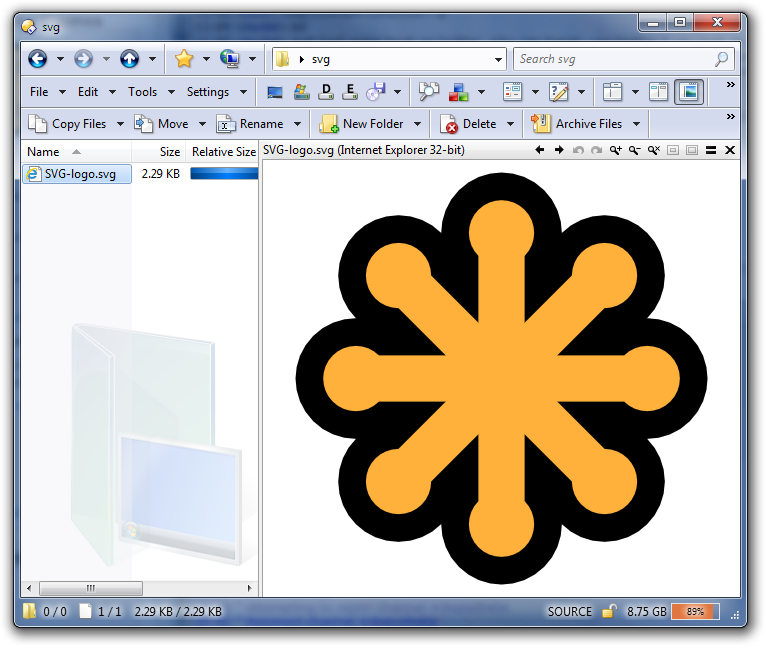Open the Windows system drive icon
This screenshot has width=765, height=647.
[302, 92]
